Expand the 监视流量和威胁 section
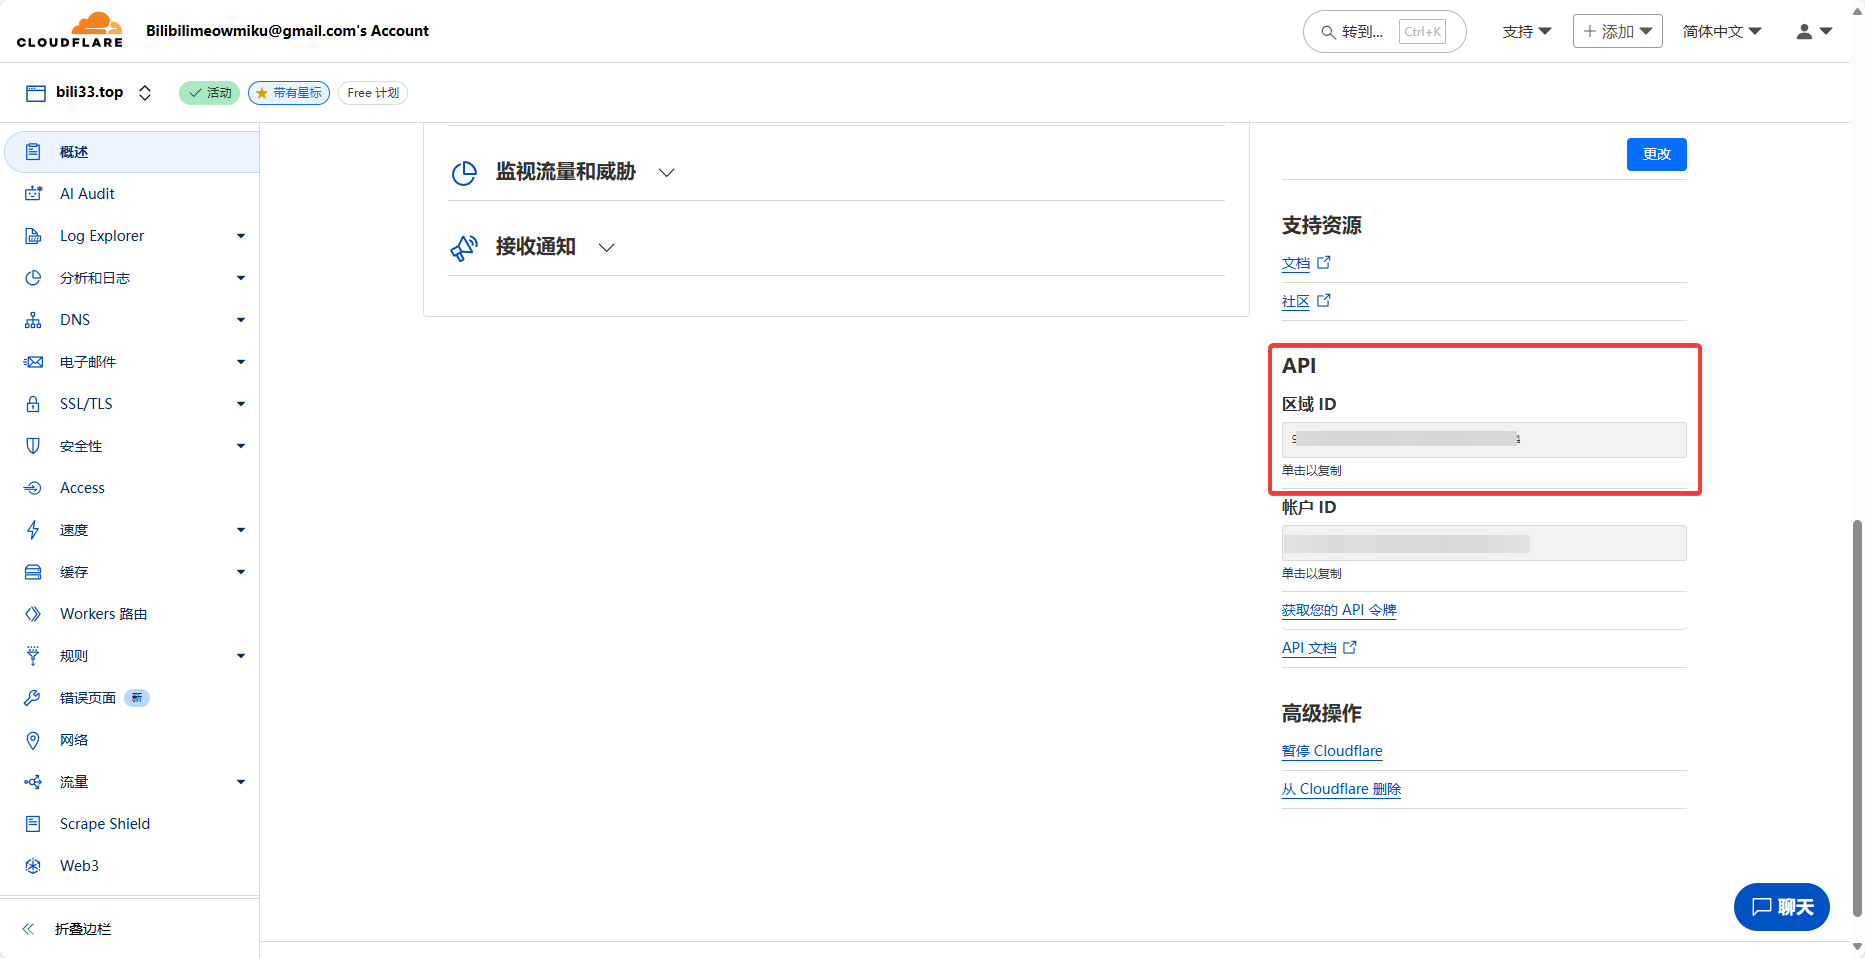 [666, 173]
